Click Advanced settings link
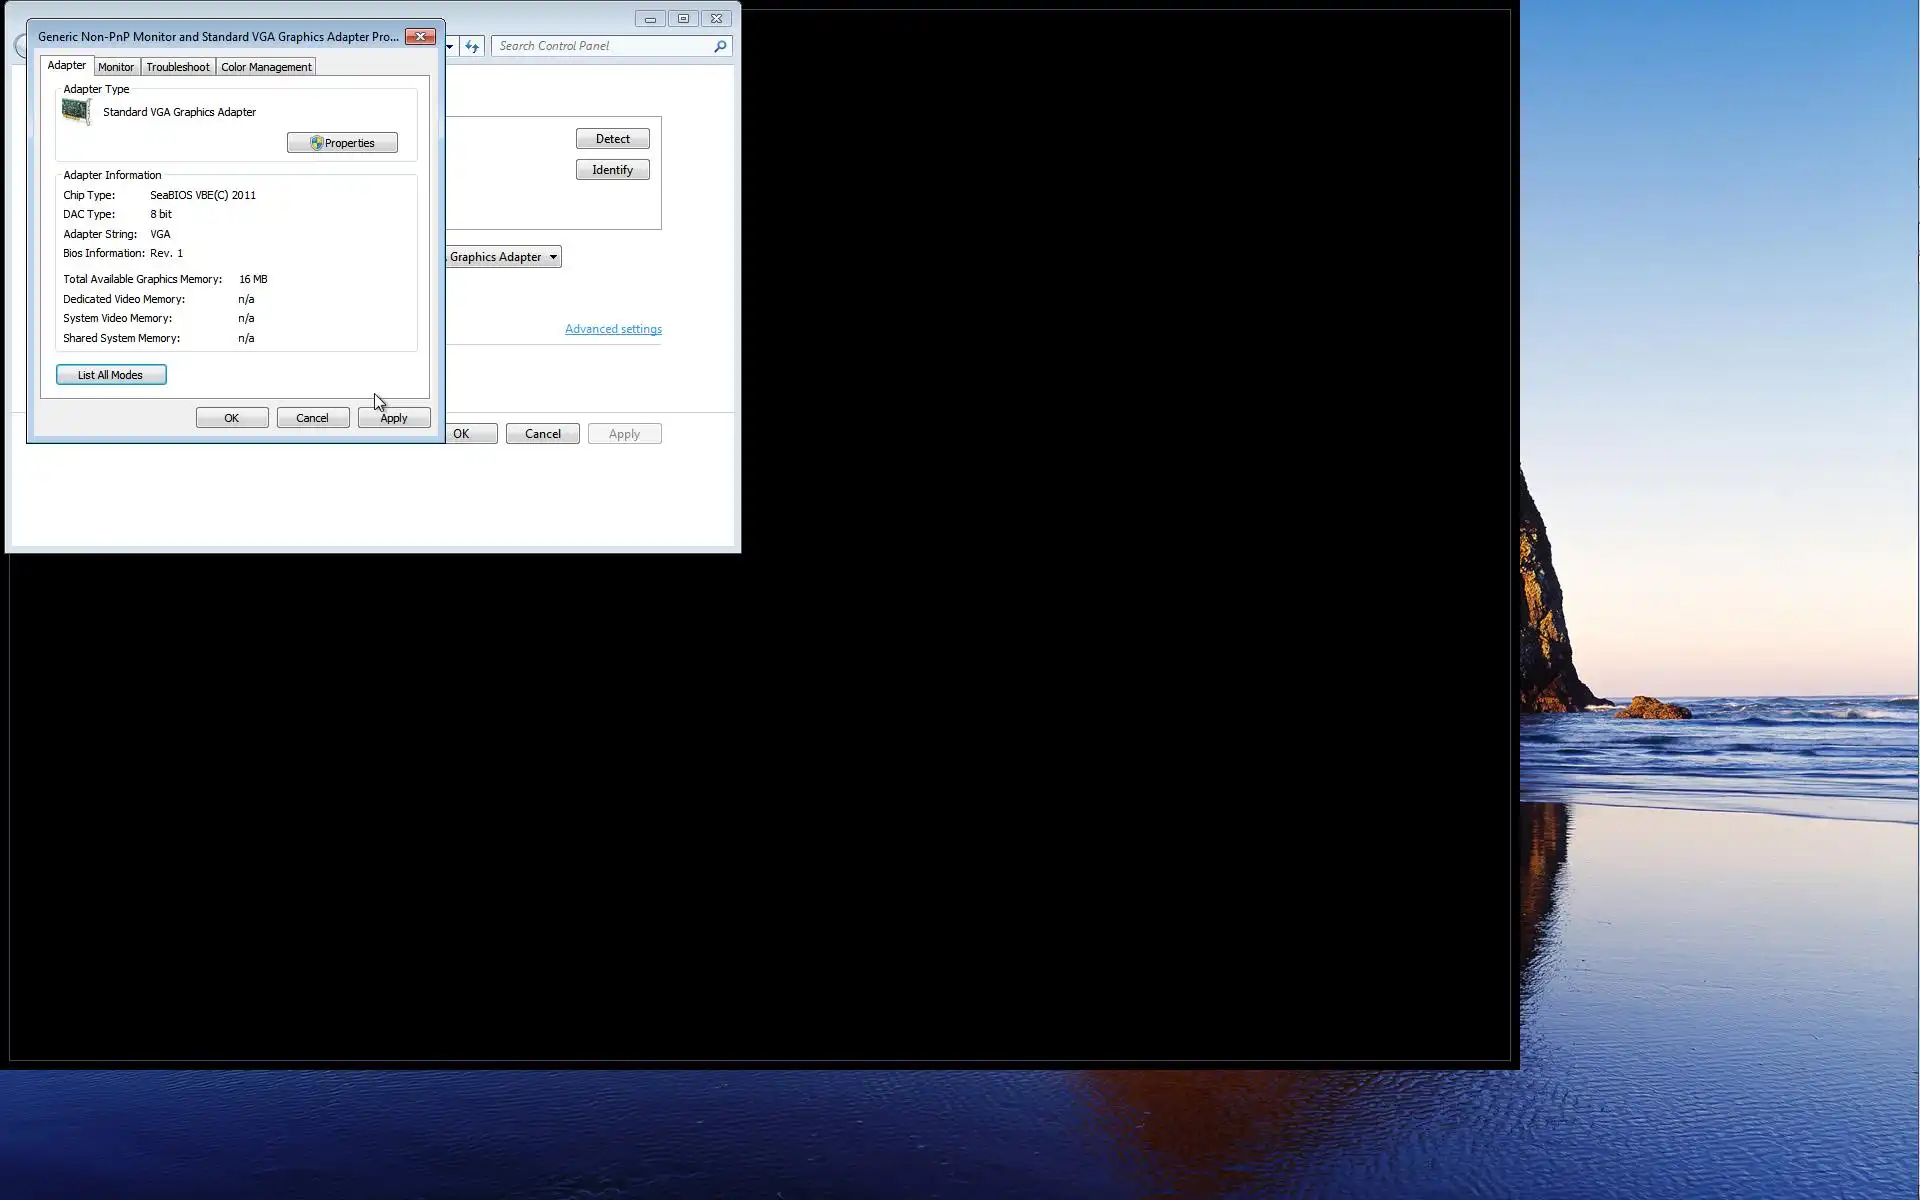 613,329
